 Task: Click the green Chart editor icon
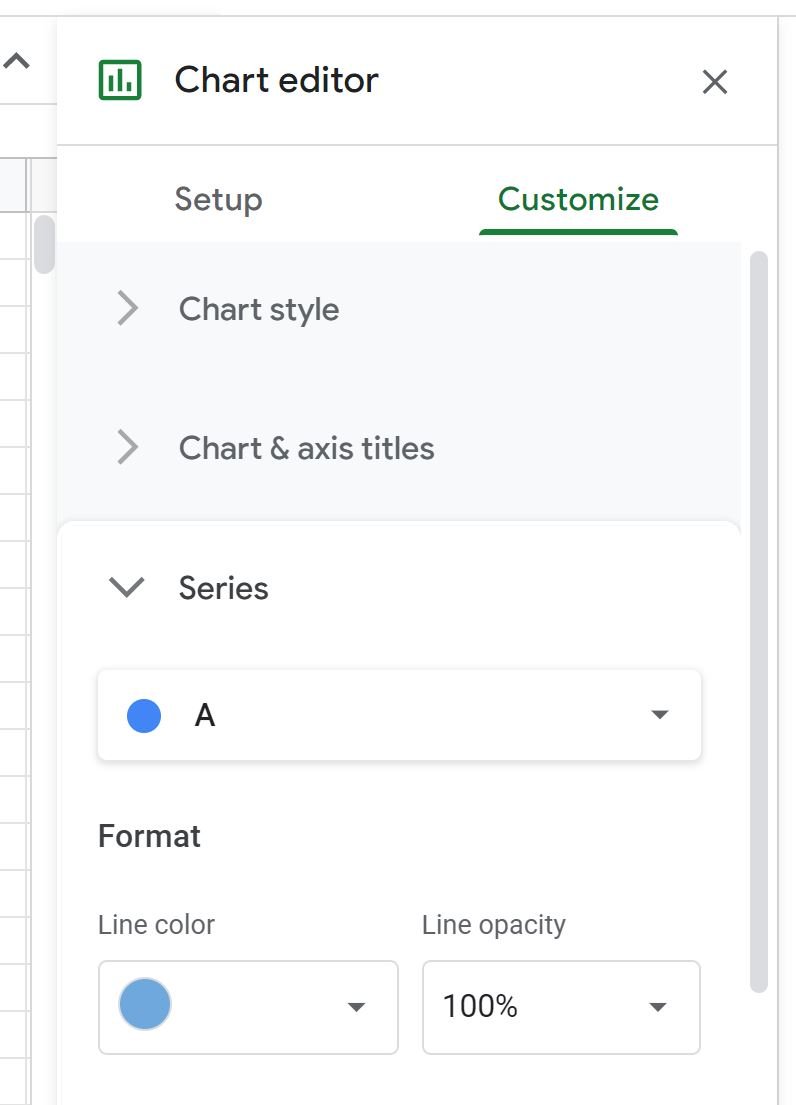(120, 80)
